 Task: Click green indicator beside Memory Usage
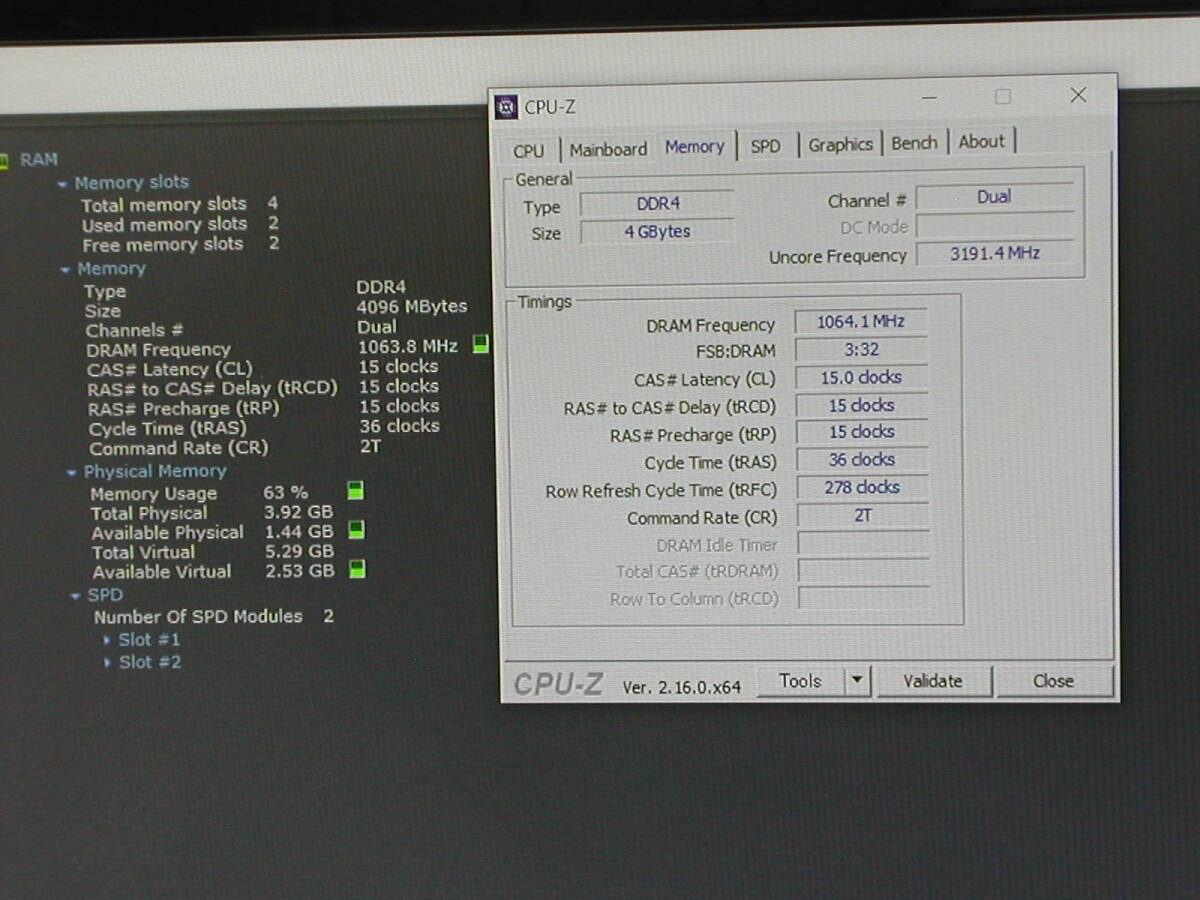(355, 490)
